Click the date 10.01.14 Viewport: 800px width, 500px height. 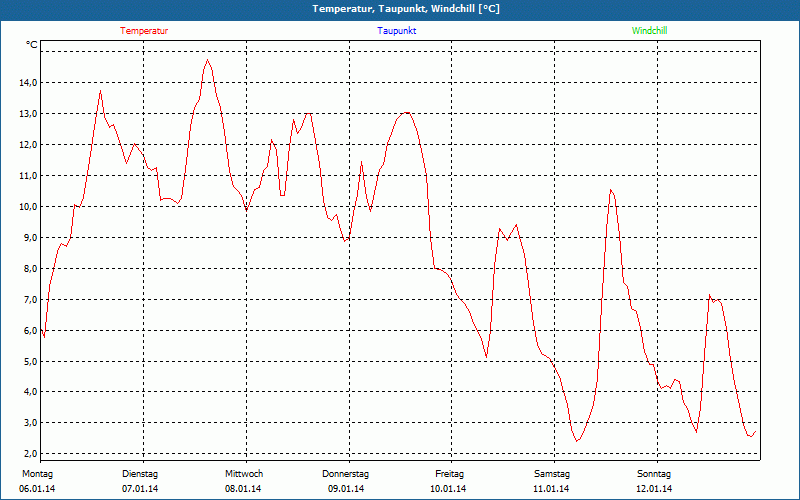(x=448, y=489)
